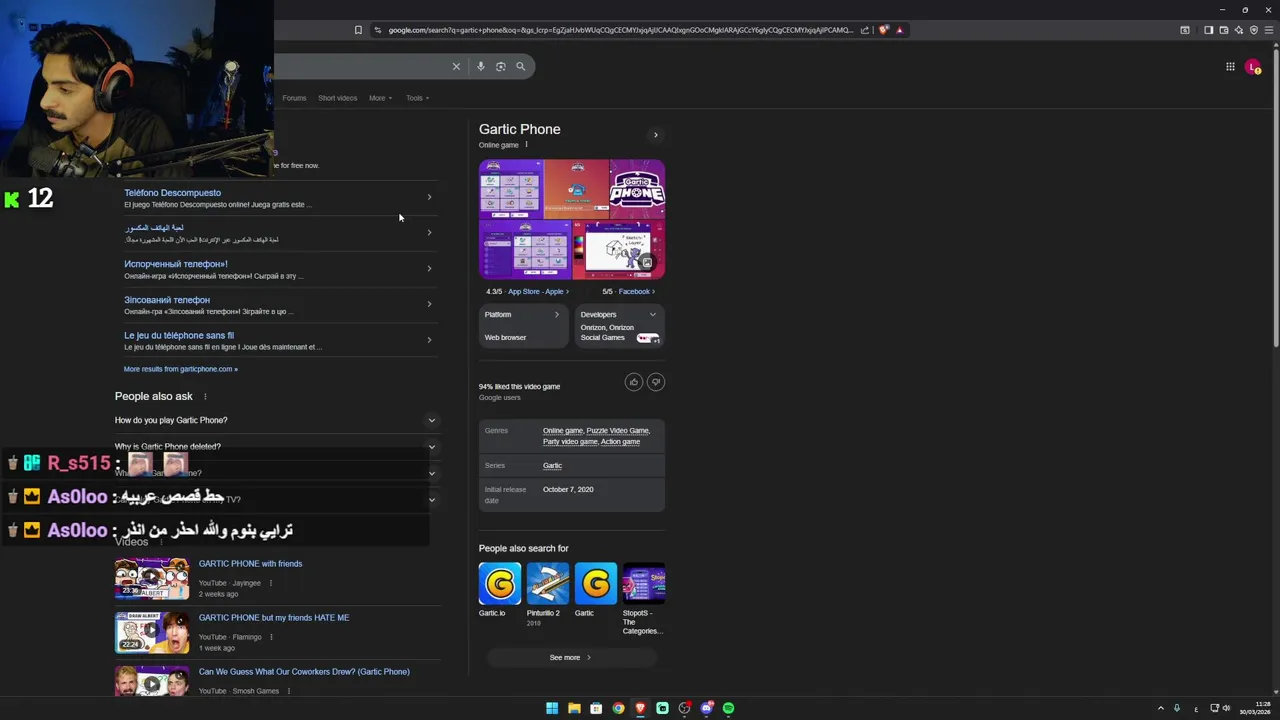This screenshot has width=1280, height=720.
Task: Open options for Smosh Games video result
Action: pyautogui.click(x=288, y=691)
